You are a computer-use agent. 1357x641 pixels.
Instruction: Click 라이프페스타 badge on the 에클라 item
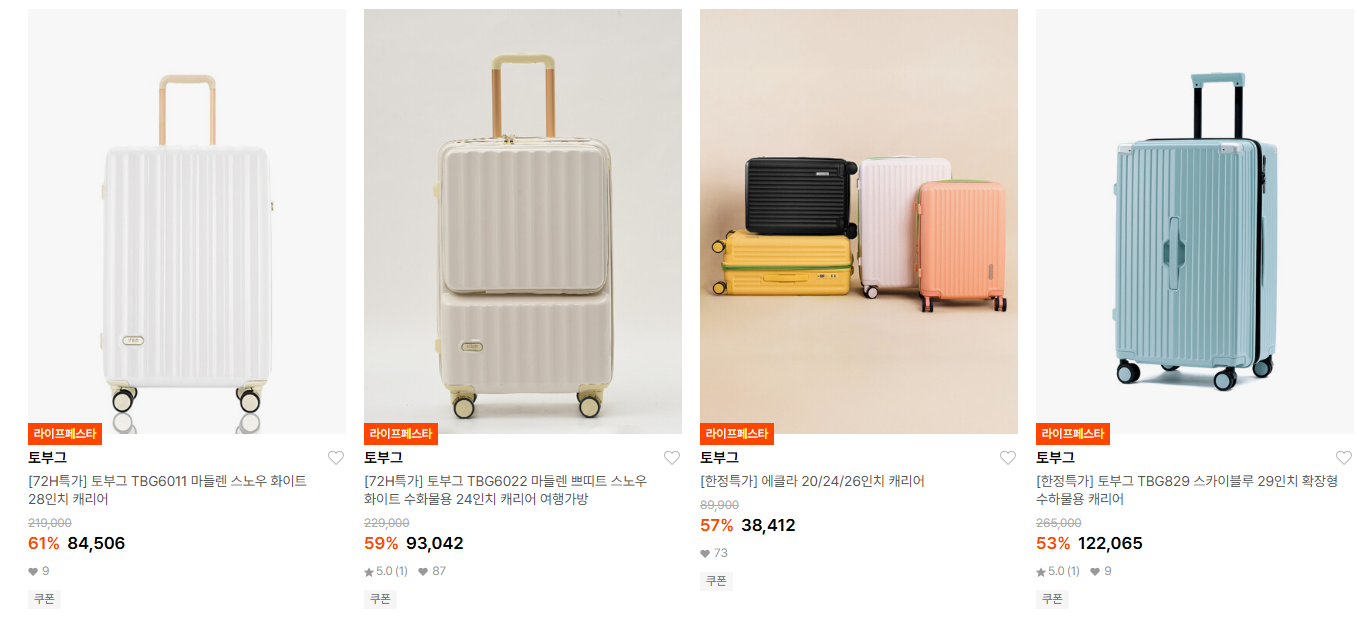(x=737, y=434)
